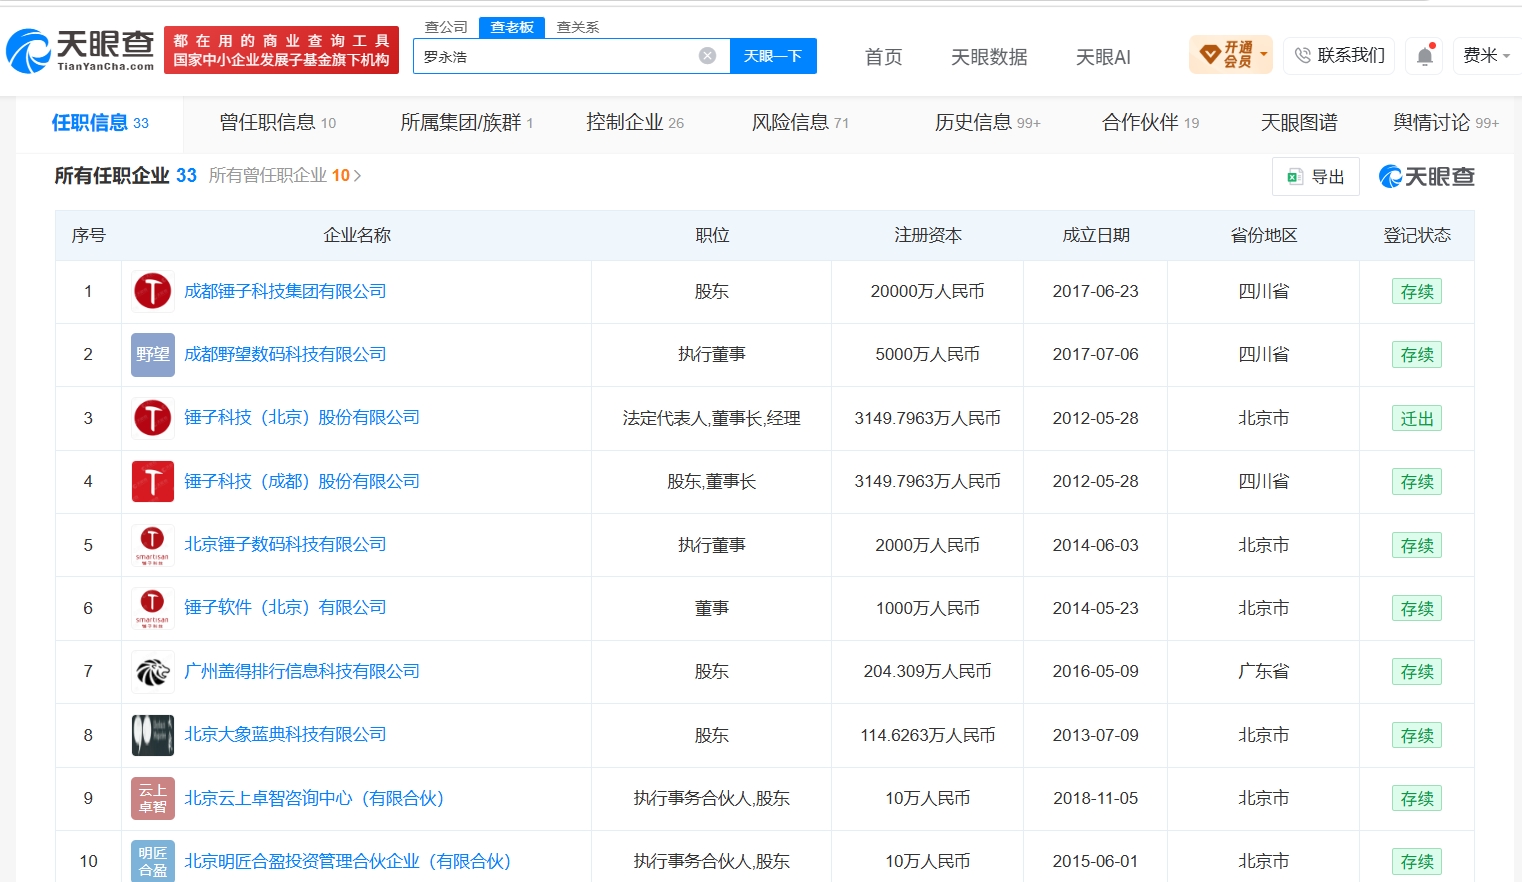Open the 所属集团/族群 tab
Viewport: 1522px width, 882px height.
click(467, 123)
